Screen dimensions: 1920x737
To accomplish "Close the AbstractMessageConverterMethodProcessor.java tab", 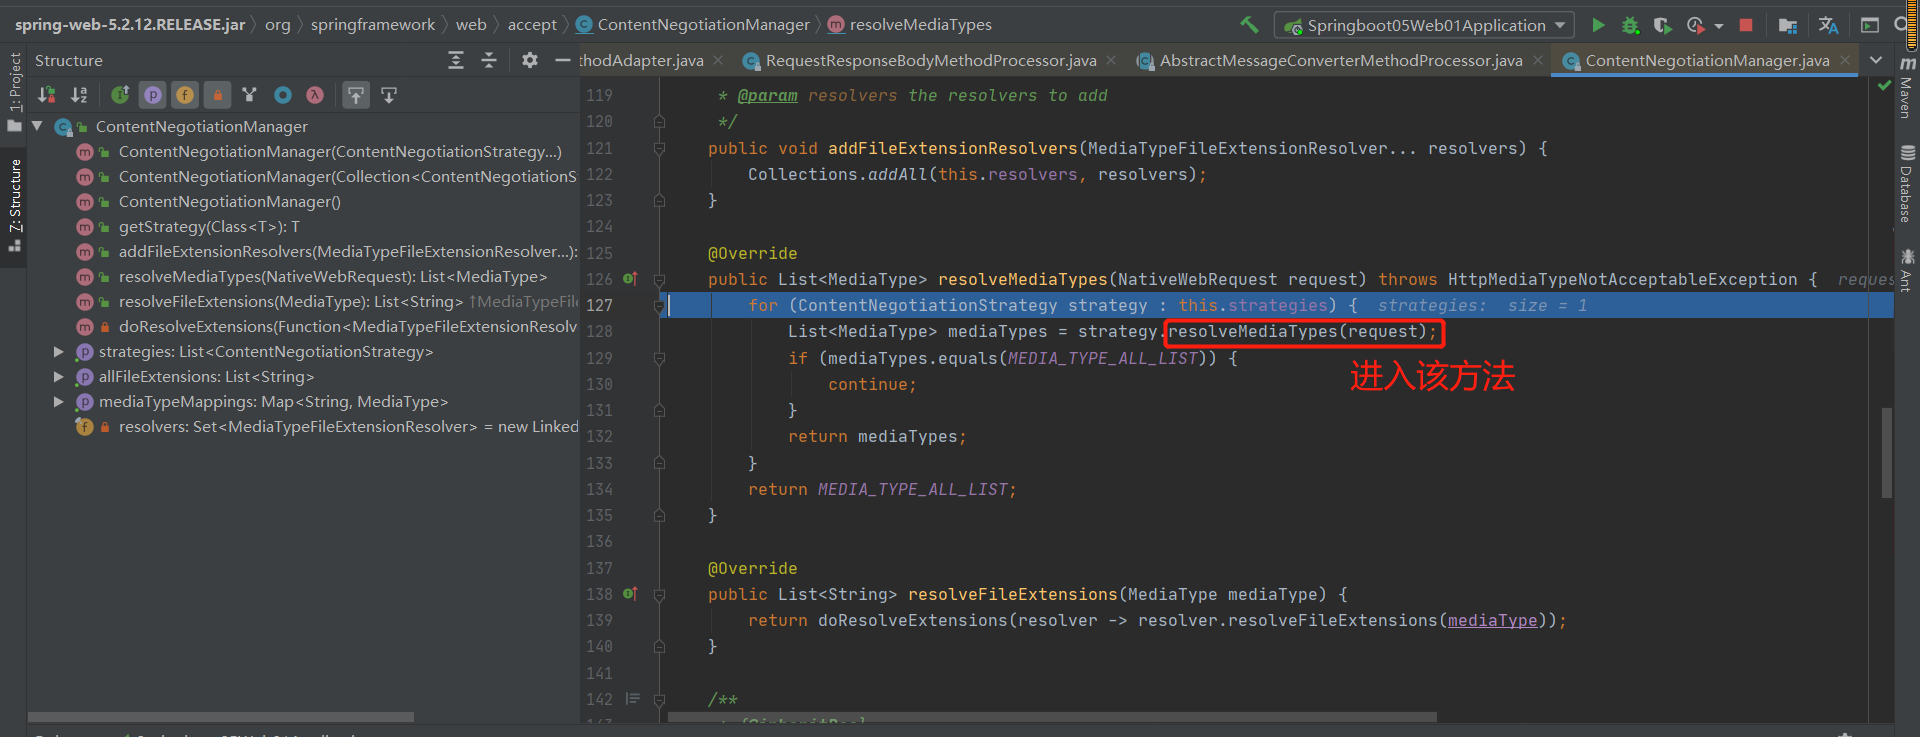I will pyautogui.click(x=1538, y=61).
